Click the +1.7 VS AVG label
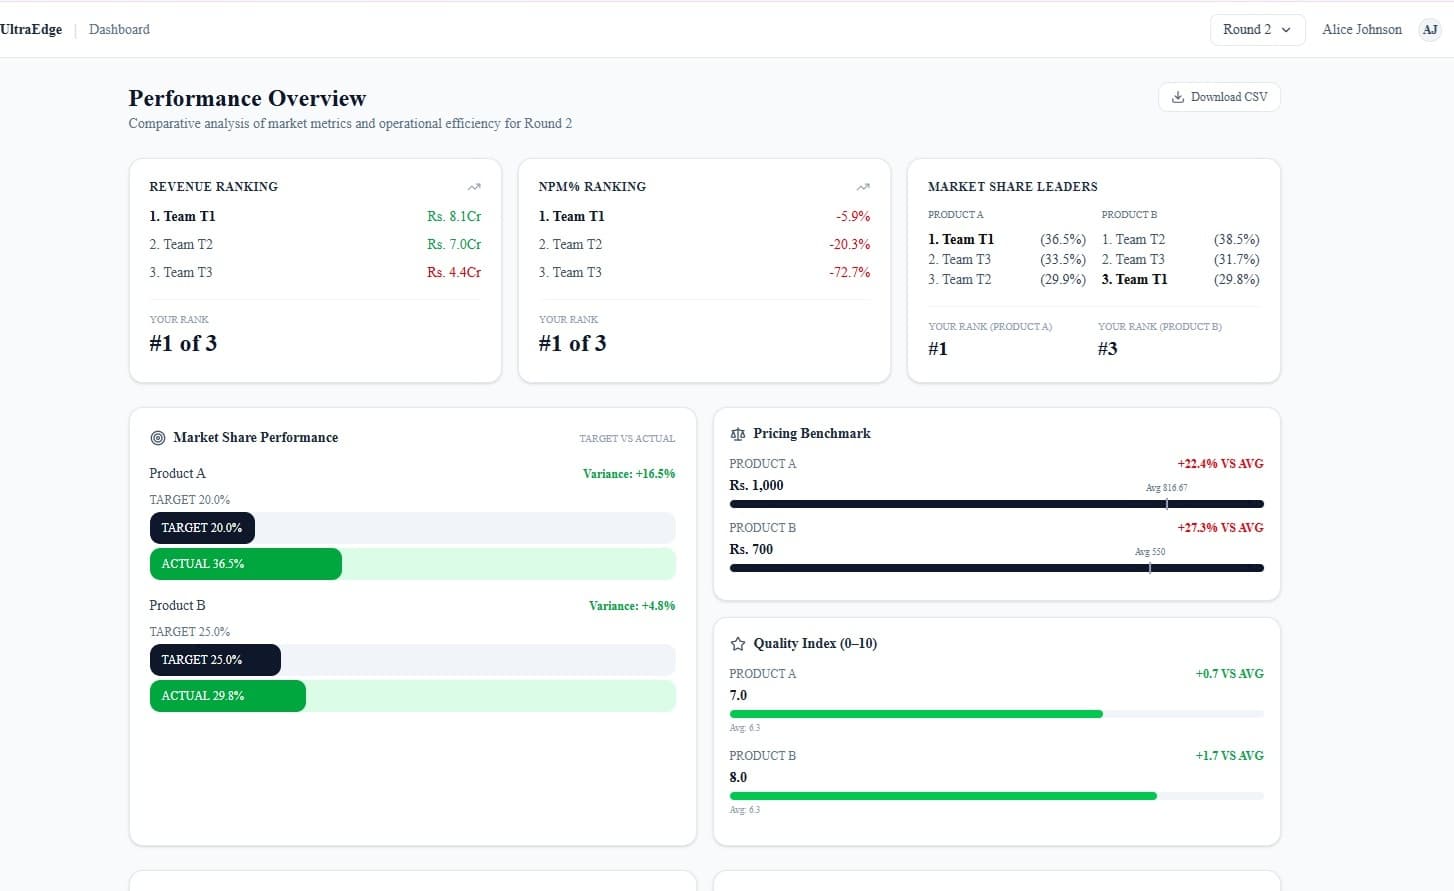Viewport: 1454px width, 891px height. click(1229, 756)
